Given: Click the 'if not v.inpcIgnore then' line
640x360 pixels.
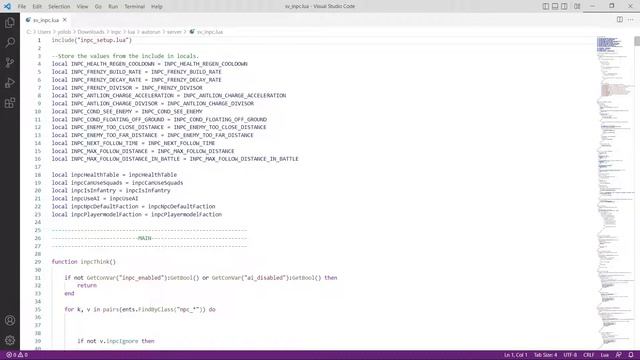Looking at the screenshot, I should pos(116,341).
